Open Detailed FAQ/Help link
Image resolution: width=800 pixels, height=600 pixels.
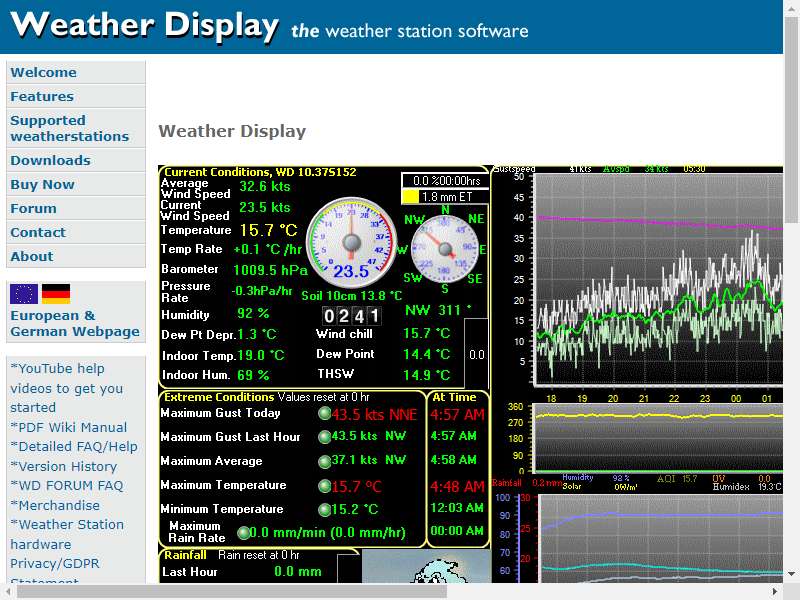[74, 446]
